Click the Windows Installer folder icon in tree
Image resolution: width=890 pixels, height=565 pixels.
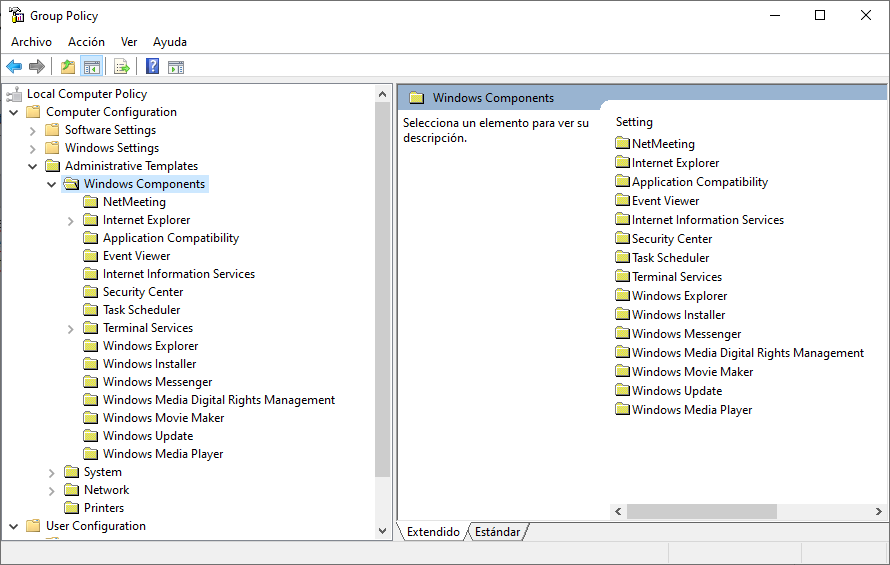pyautogui.click(x=90, y=364)
